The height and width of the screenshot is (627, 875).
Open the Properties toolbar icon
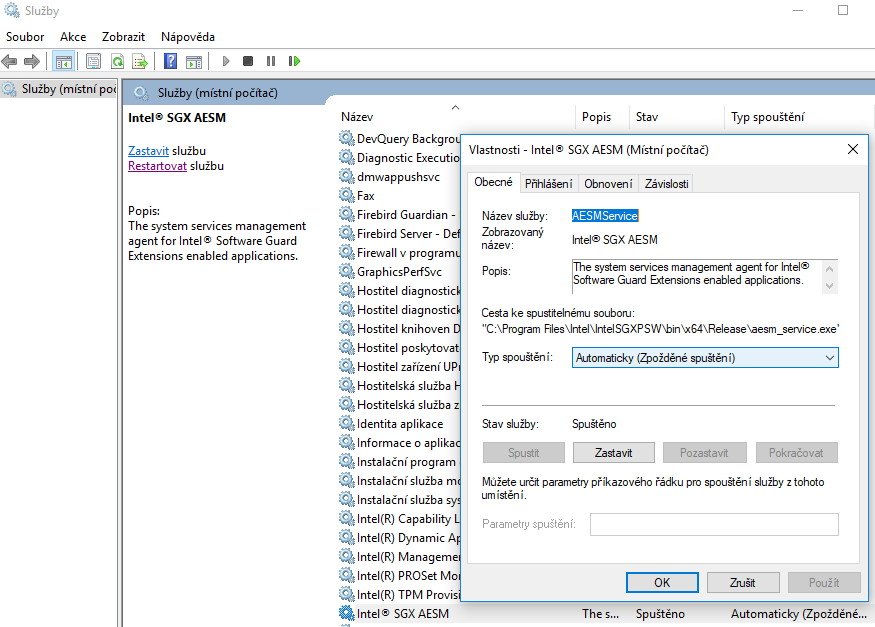94,61
